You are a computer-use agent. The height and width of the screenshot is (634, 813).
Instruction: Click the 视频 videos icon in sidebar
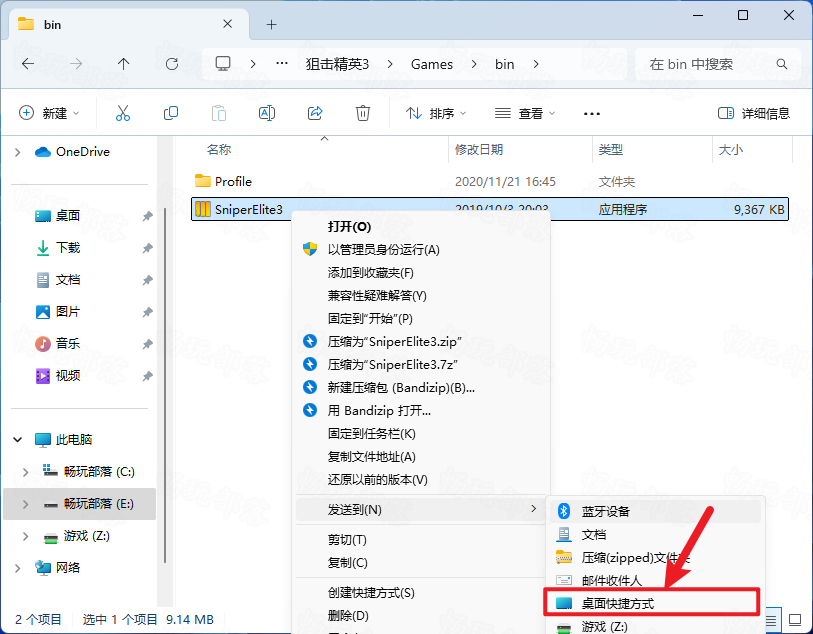click(43, 375)
